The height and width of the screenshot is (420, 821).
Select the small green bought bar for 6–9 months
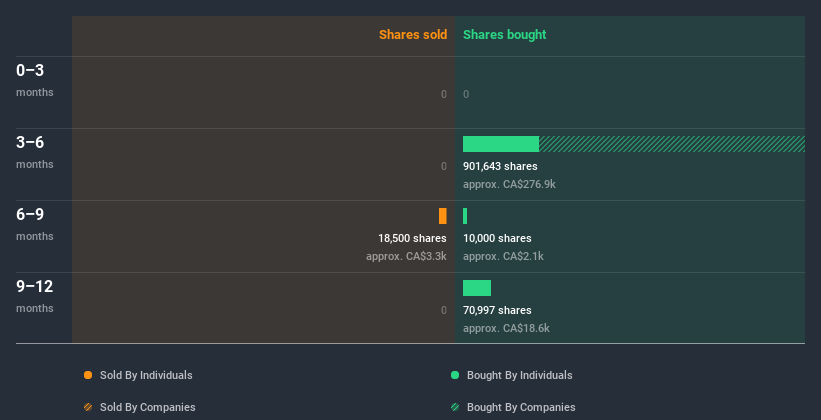pos(465,216)
